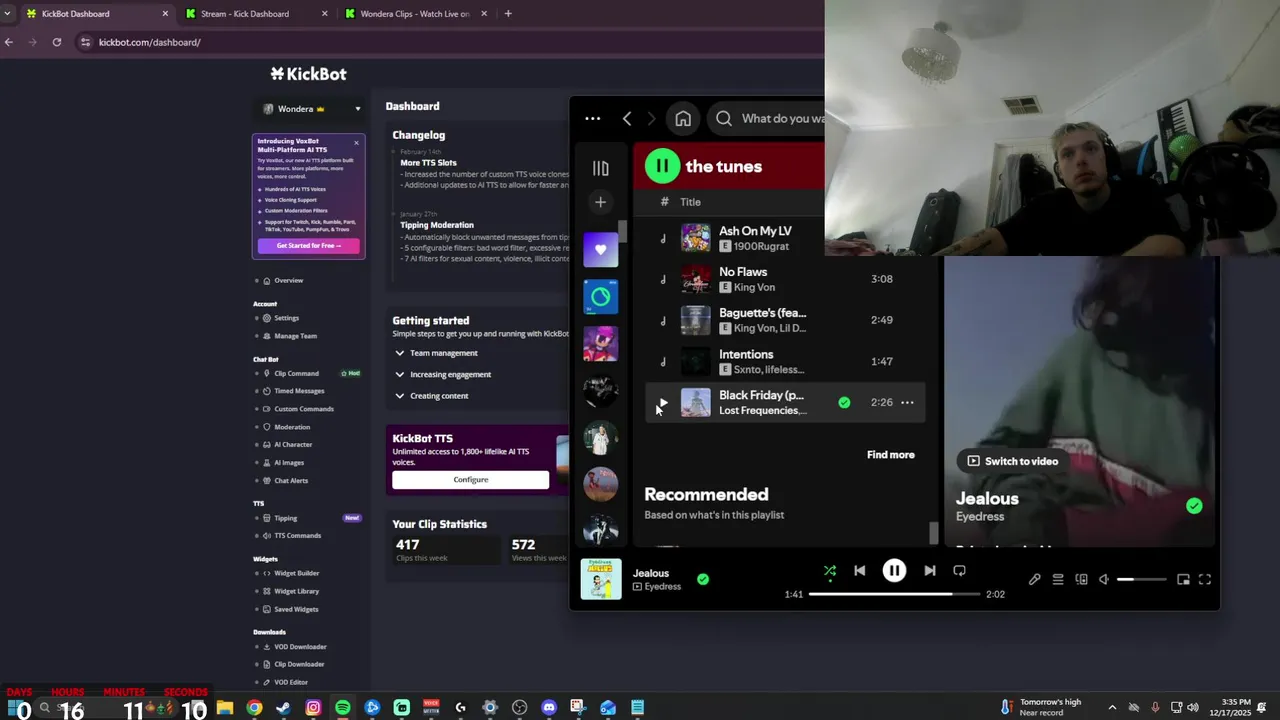Image resolution: width=1280 pixels, height=720 pixels.
Task: Select the Intentions track row
Action: pyautogui.click(x=785, y=362)
